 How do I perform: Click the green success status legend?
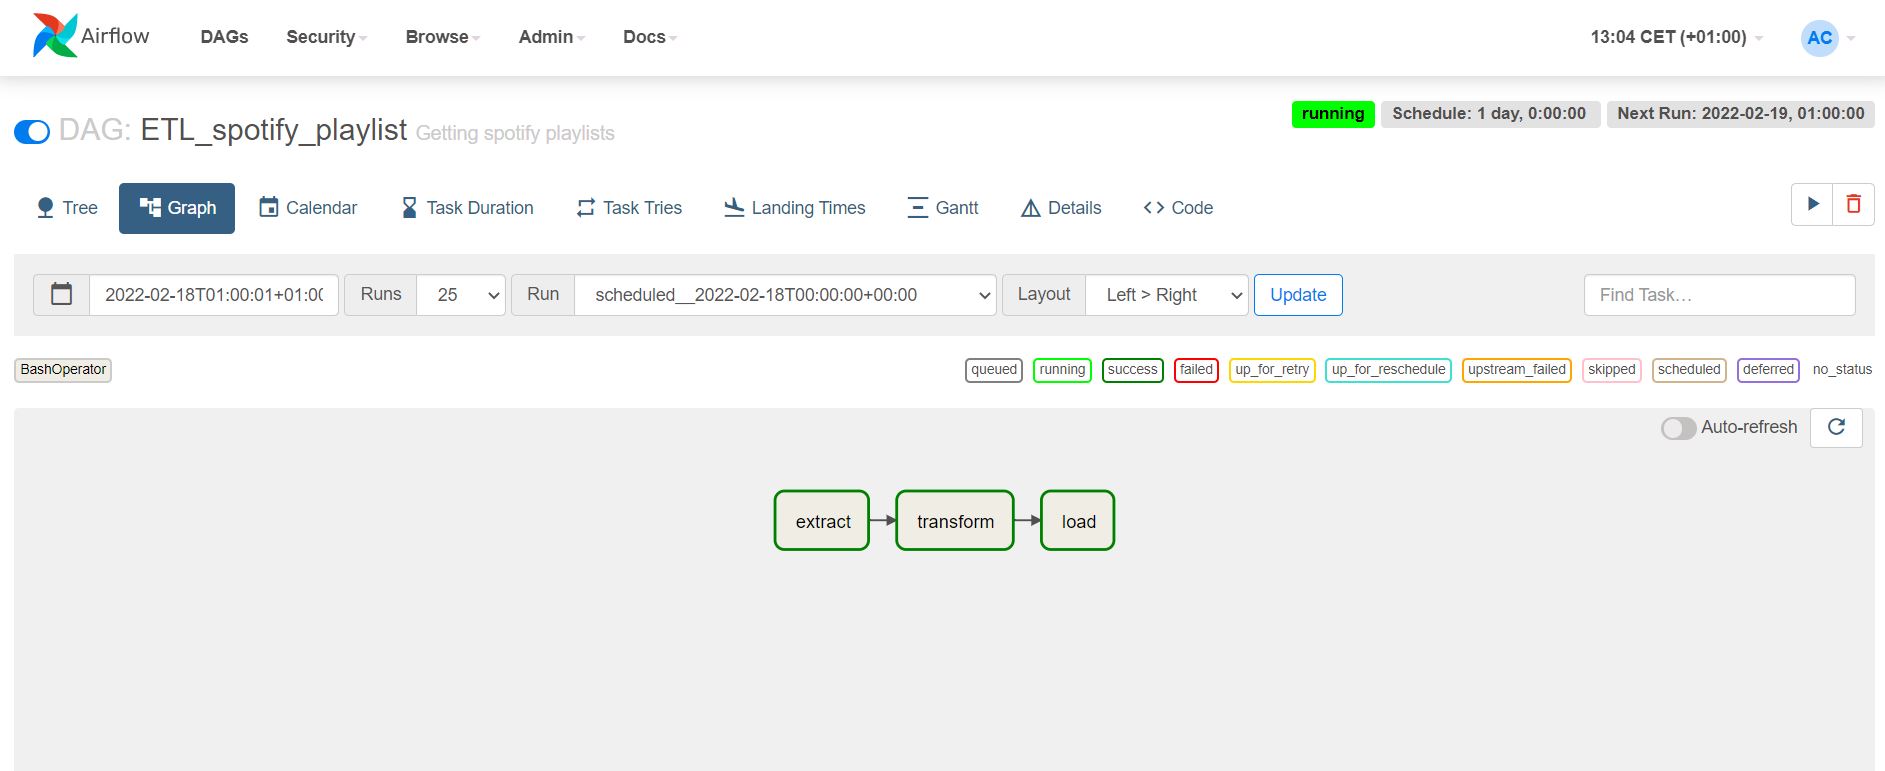pos(1132,370)
